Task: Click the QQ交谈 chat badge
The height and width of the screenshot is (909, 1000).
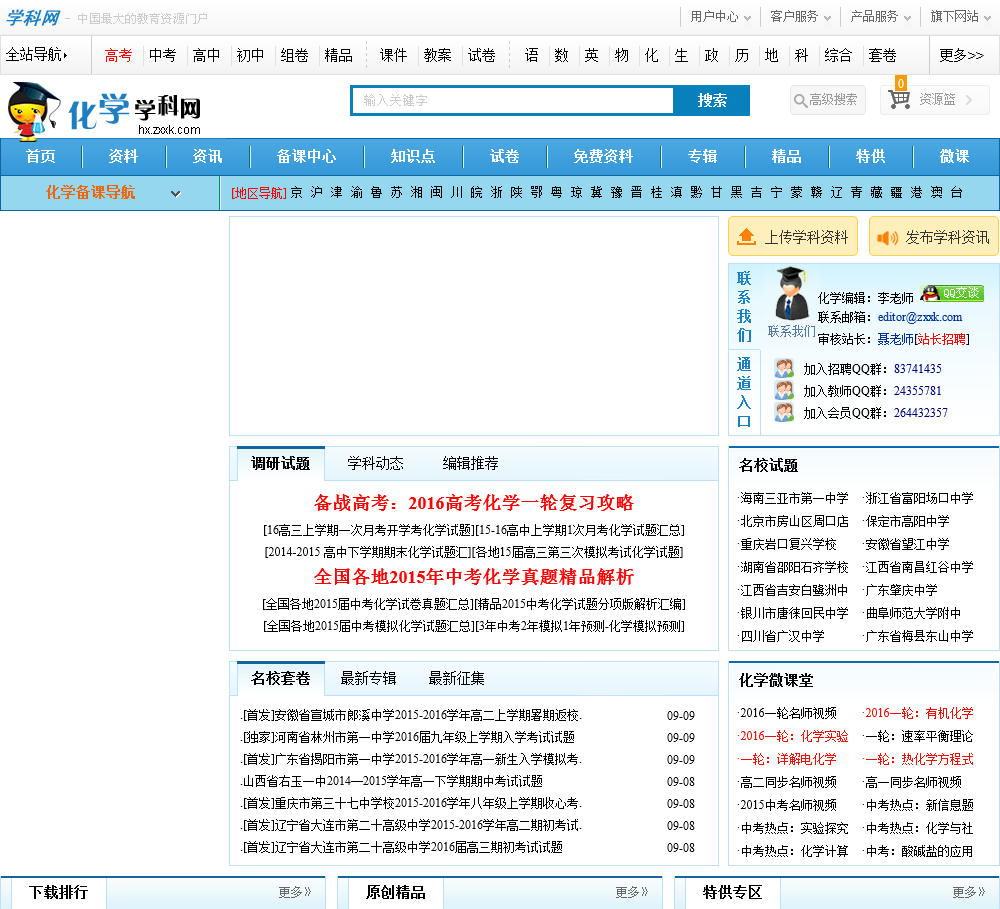Action: click(952, 293)
